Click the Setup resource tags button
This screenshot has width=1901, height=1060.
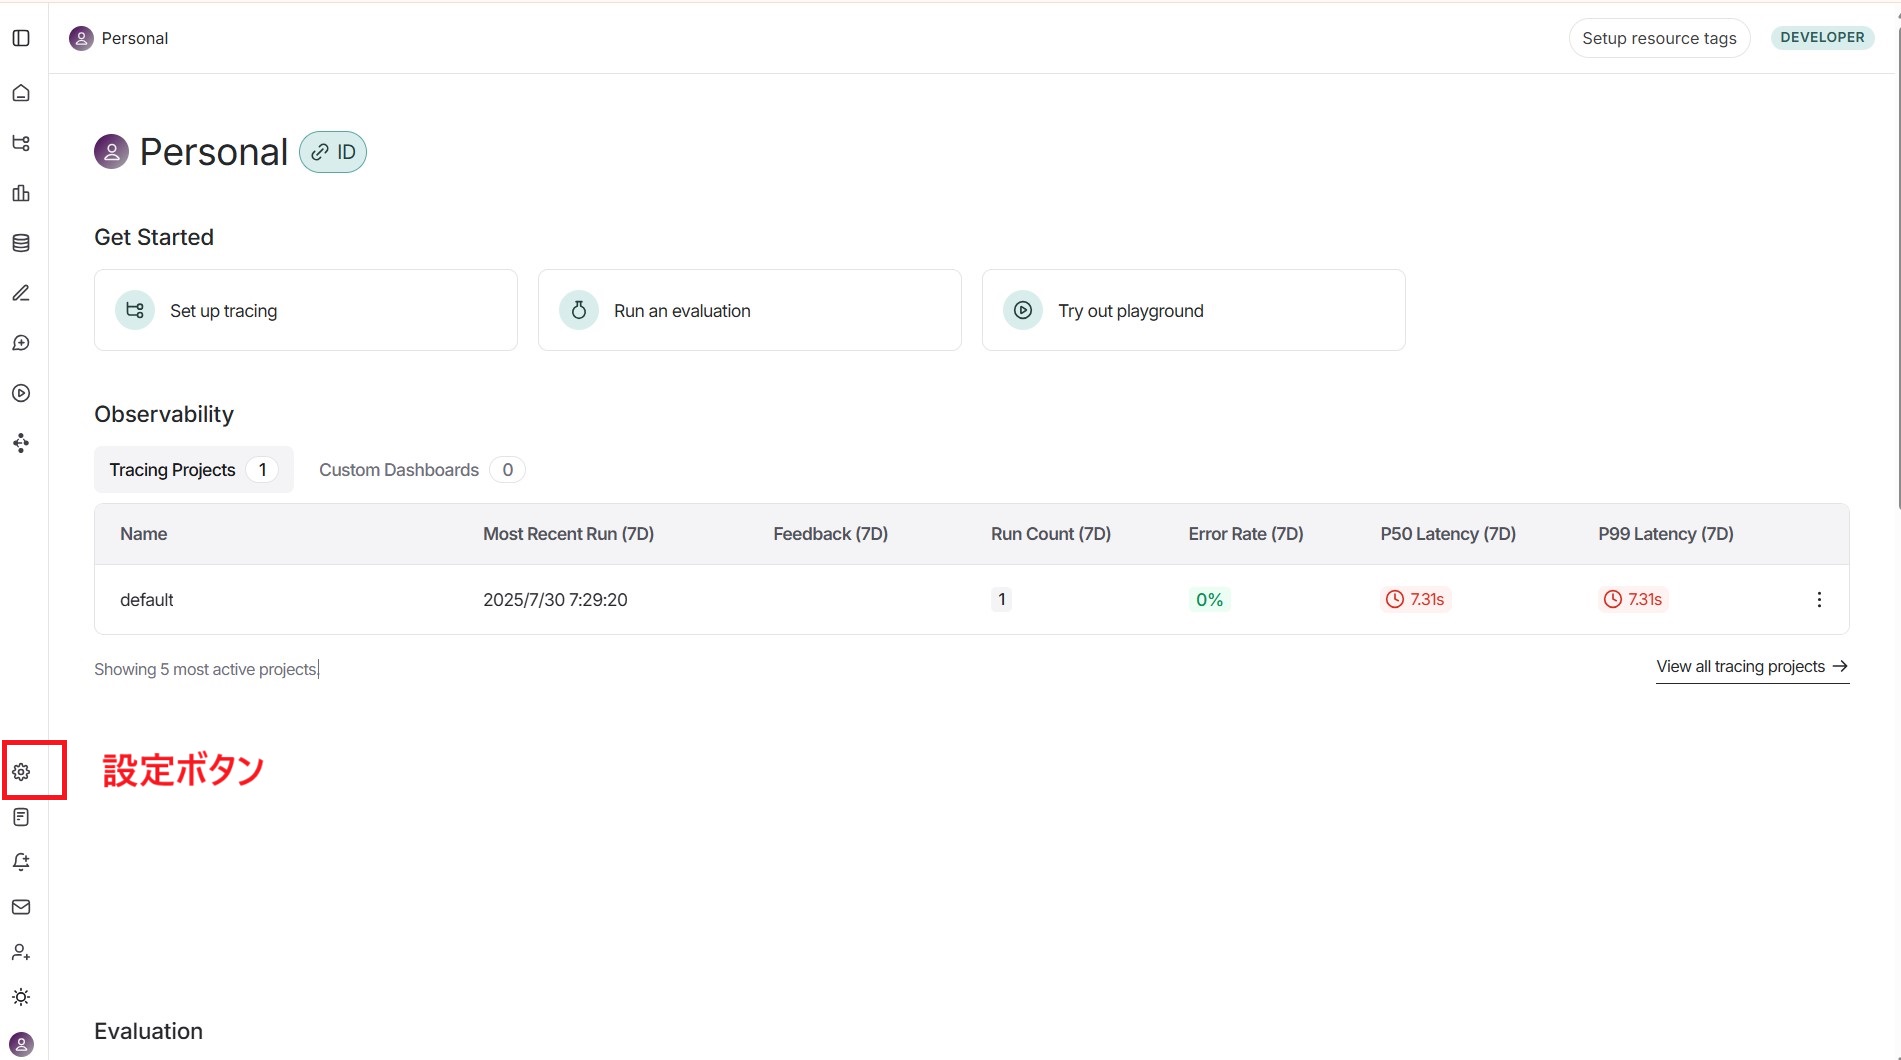pos(1658,38)
